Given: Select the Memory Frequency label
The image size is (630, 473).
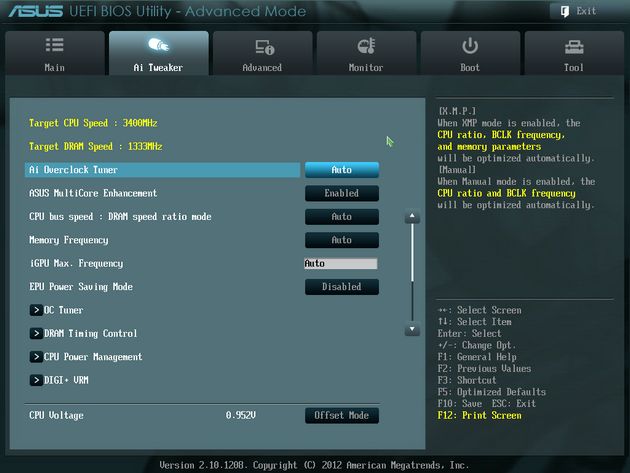Looking at the screenshot, I should tap(69, 240).
